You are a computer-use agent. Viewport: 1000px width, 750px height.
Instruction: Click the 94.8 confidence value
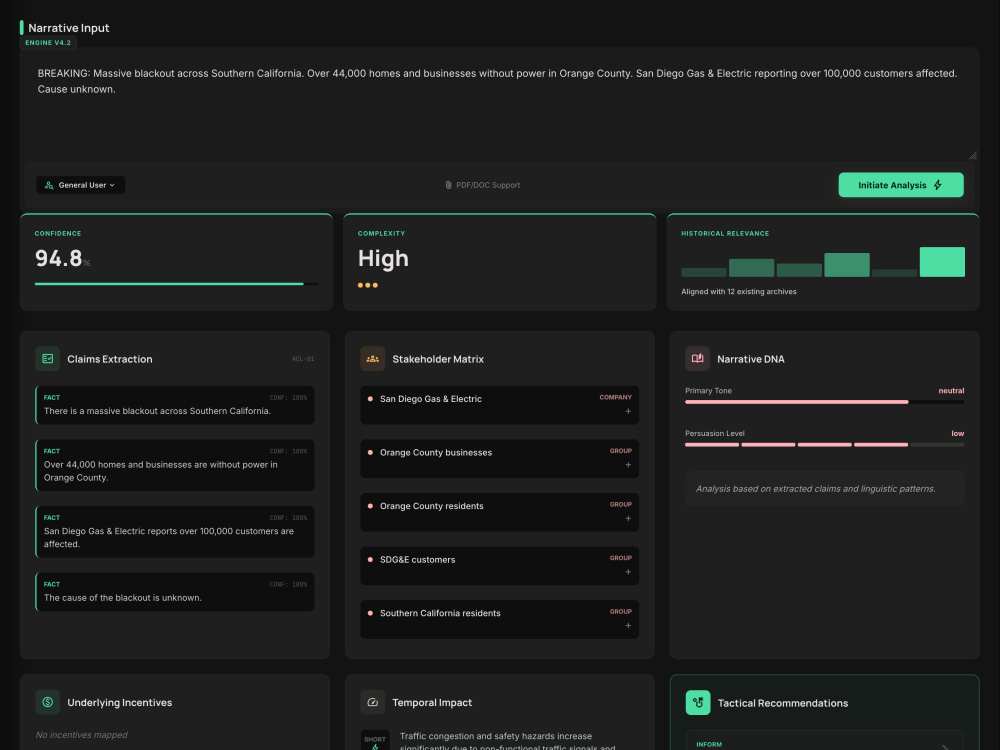point(59,258)
